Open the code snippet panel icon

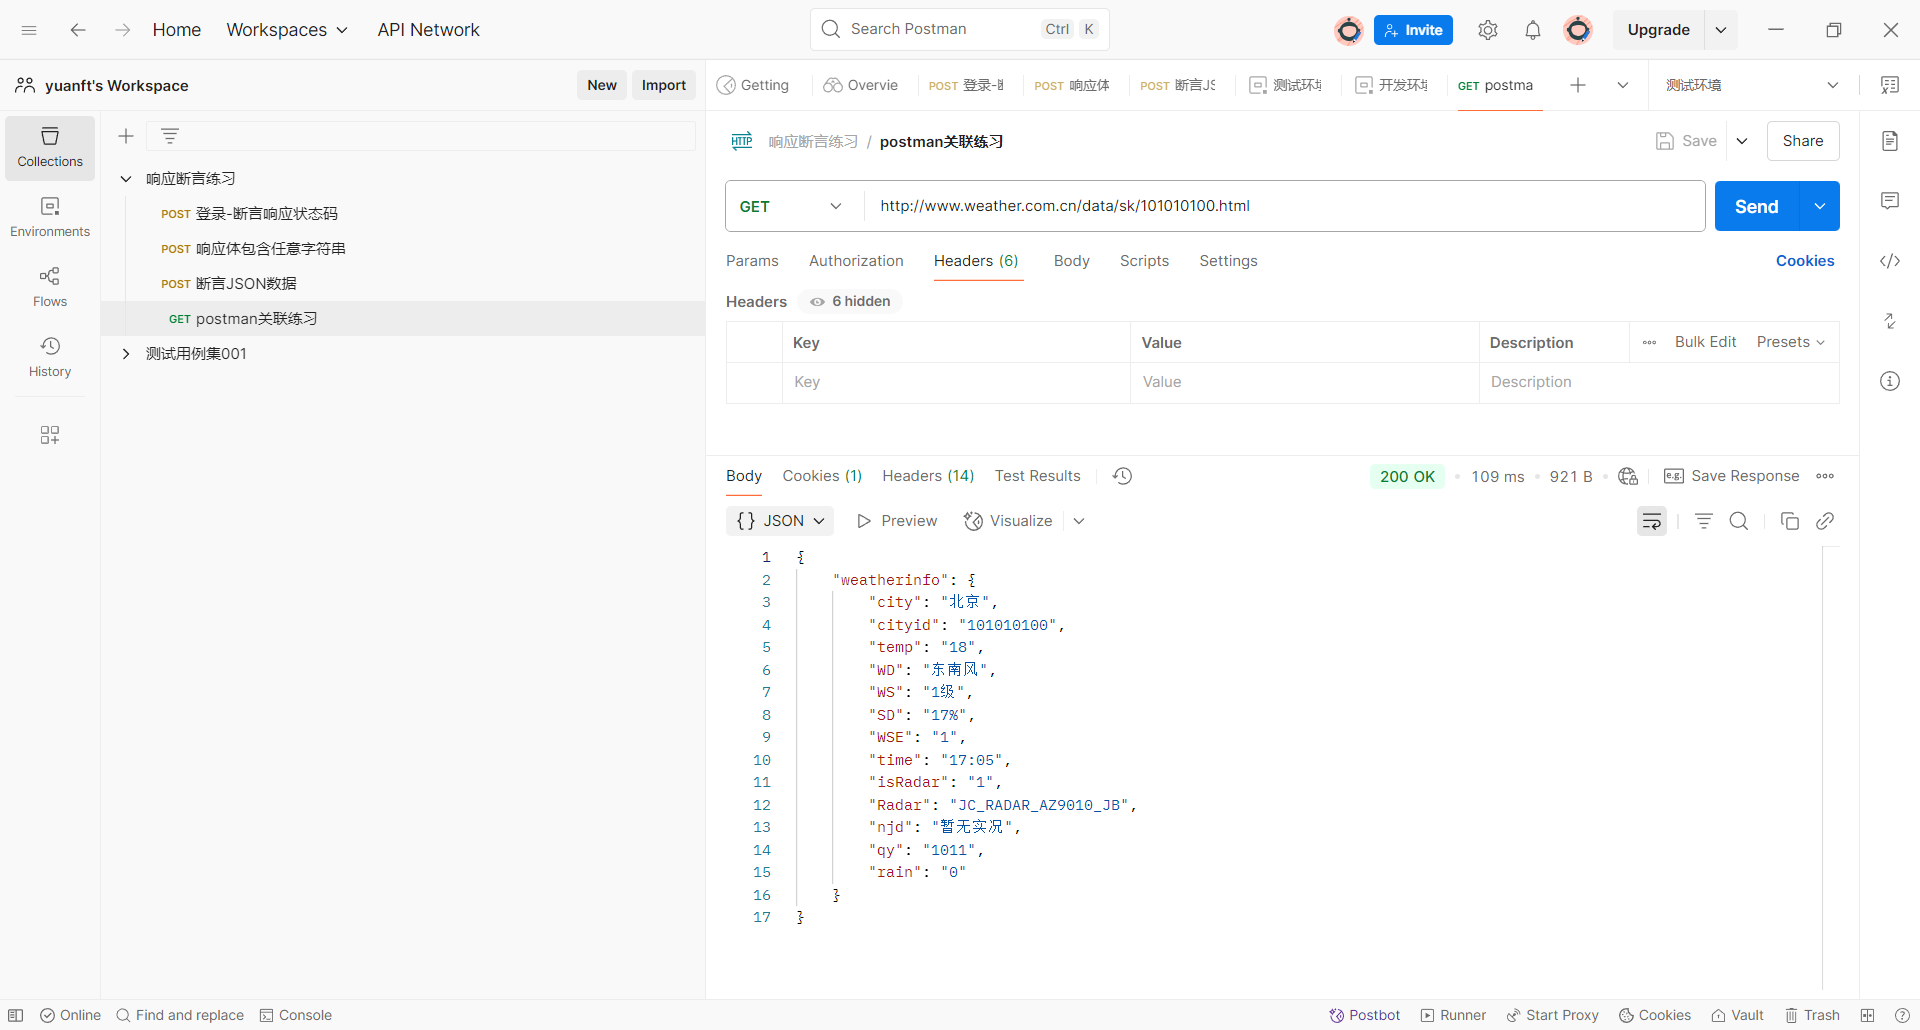(1890, 261)
